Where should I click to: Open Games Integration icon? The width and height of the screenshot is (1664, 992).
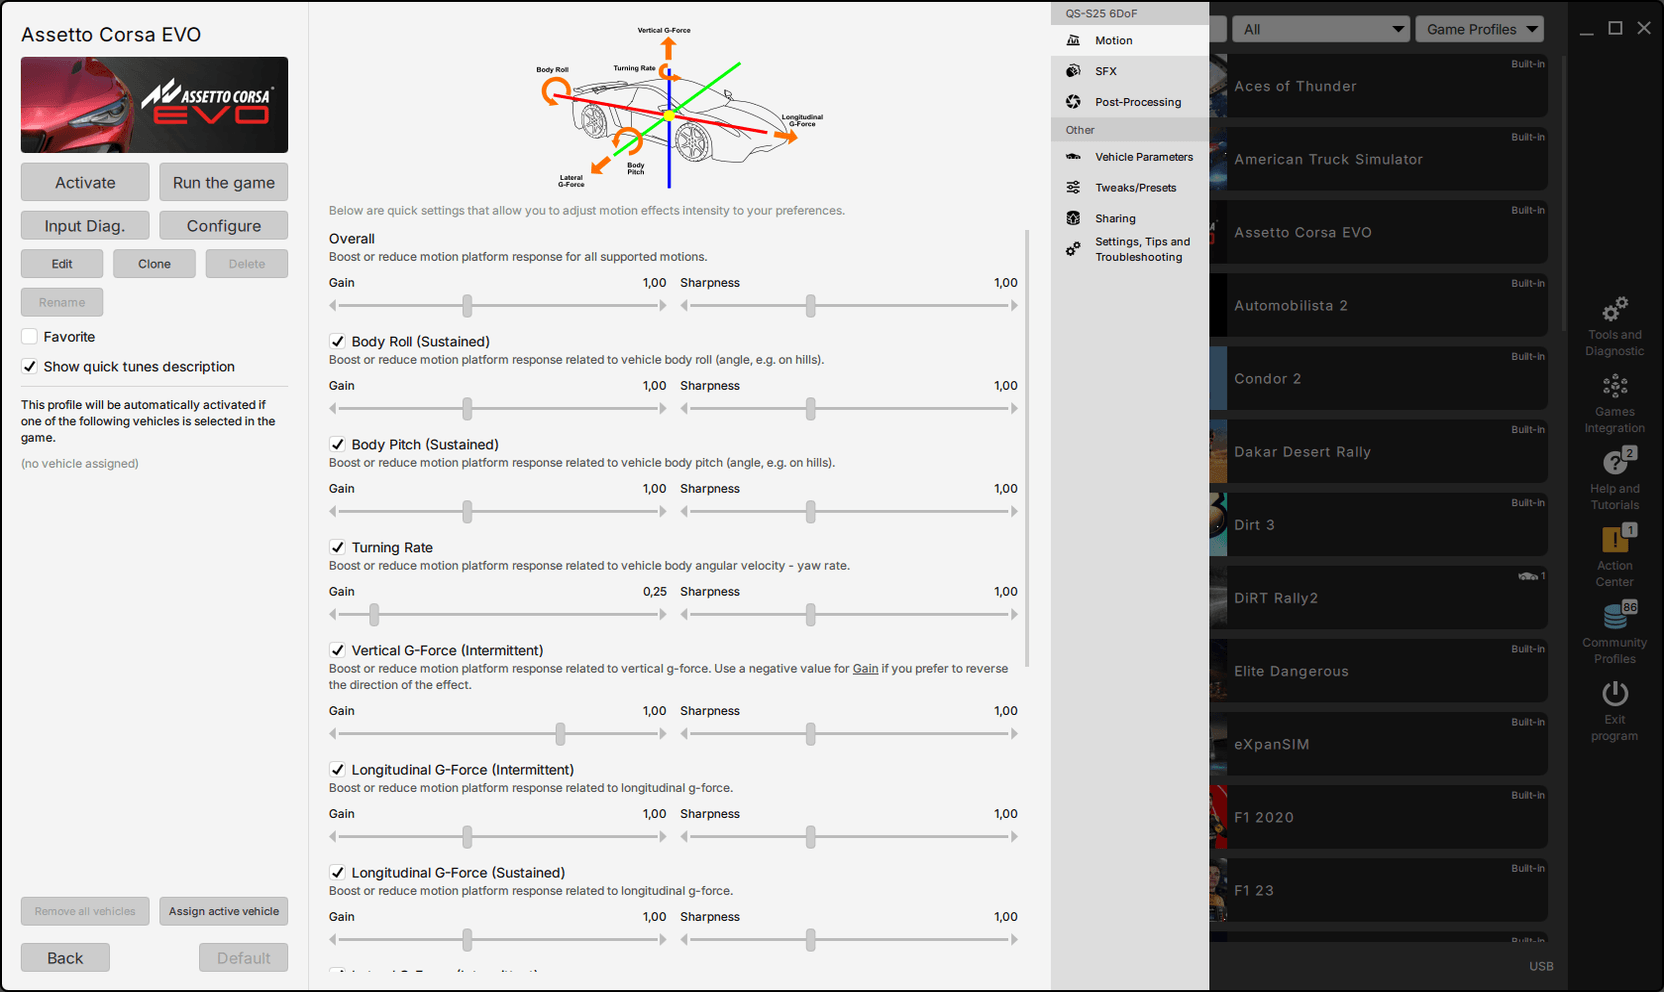[x=1614, y=386]
